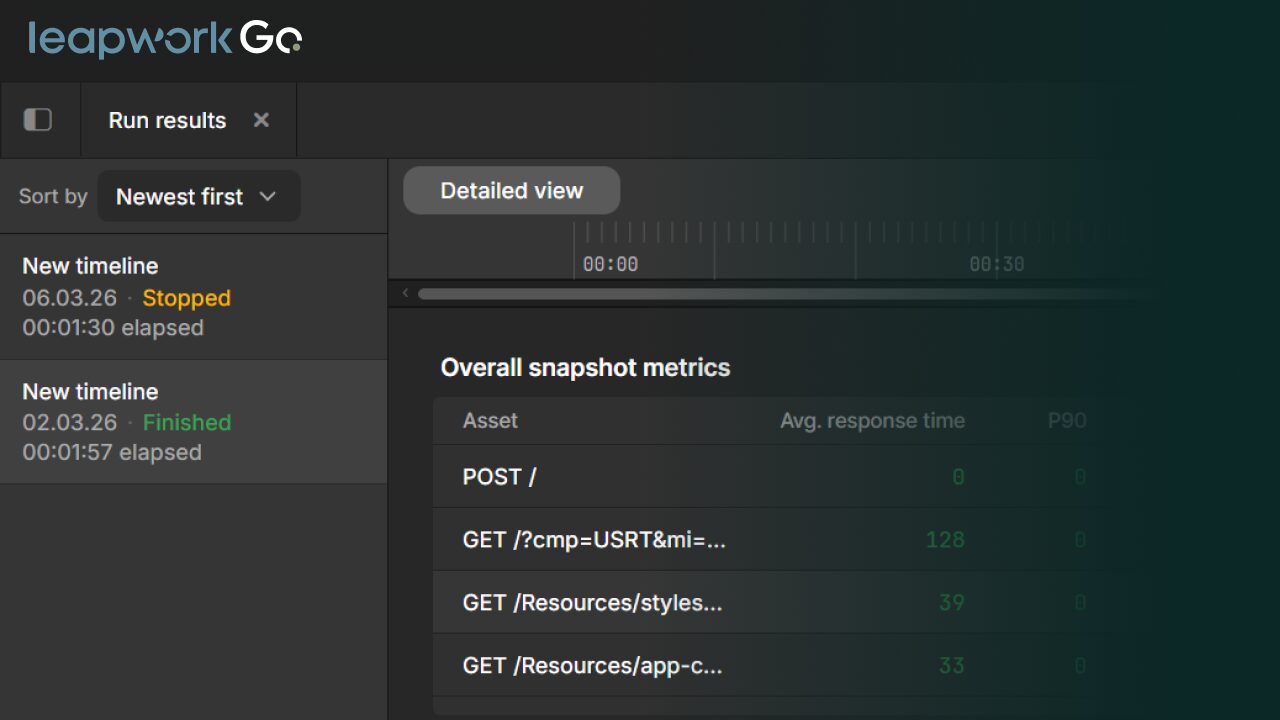This screenshot has width=1280, height=720.
Task: Click the 00:00 timeline marker
Action: (x=610, y=264)
